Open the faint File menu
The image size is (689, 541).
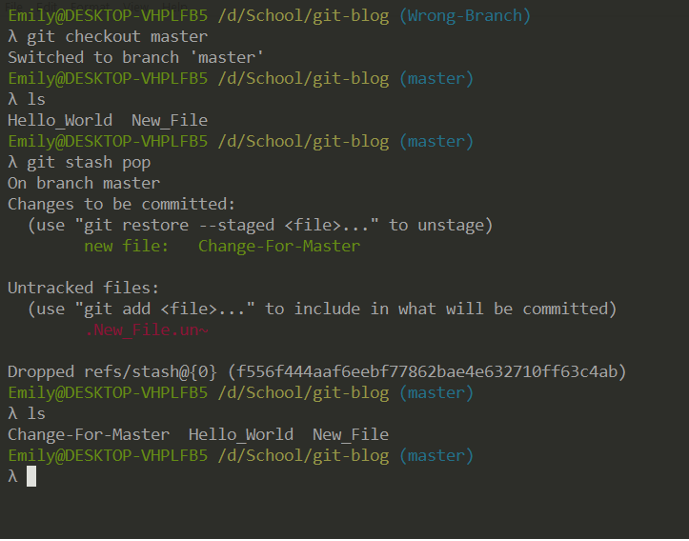[13, 6]
